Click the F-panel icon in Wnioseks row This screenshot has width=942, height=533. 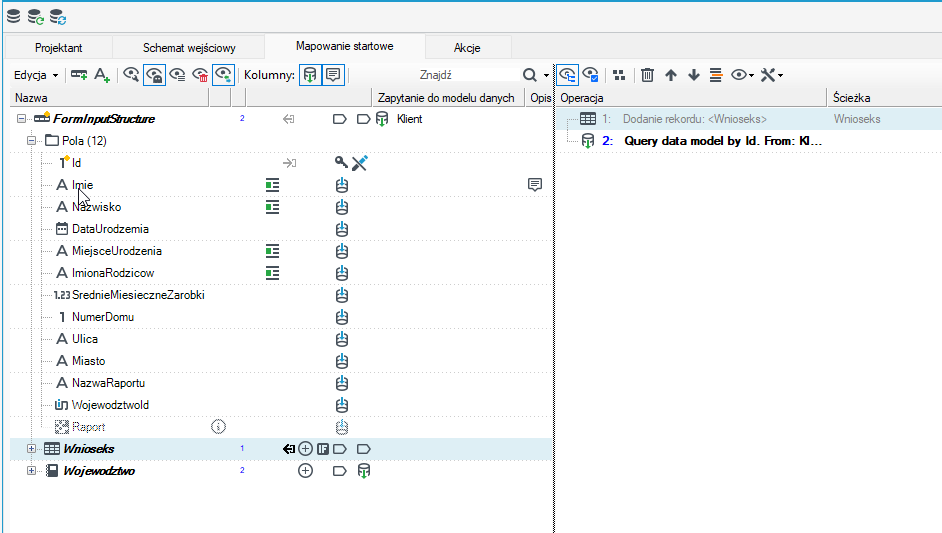323,449
